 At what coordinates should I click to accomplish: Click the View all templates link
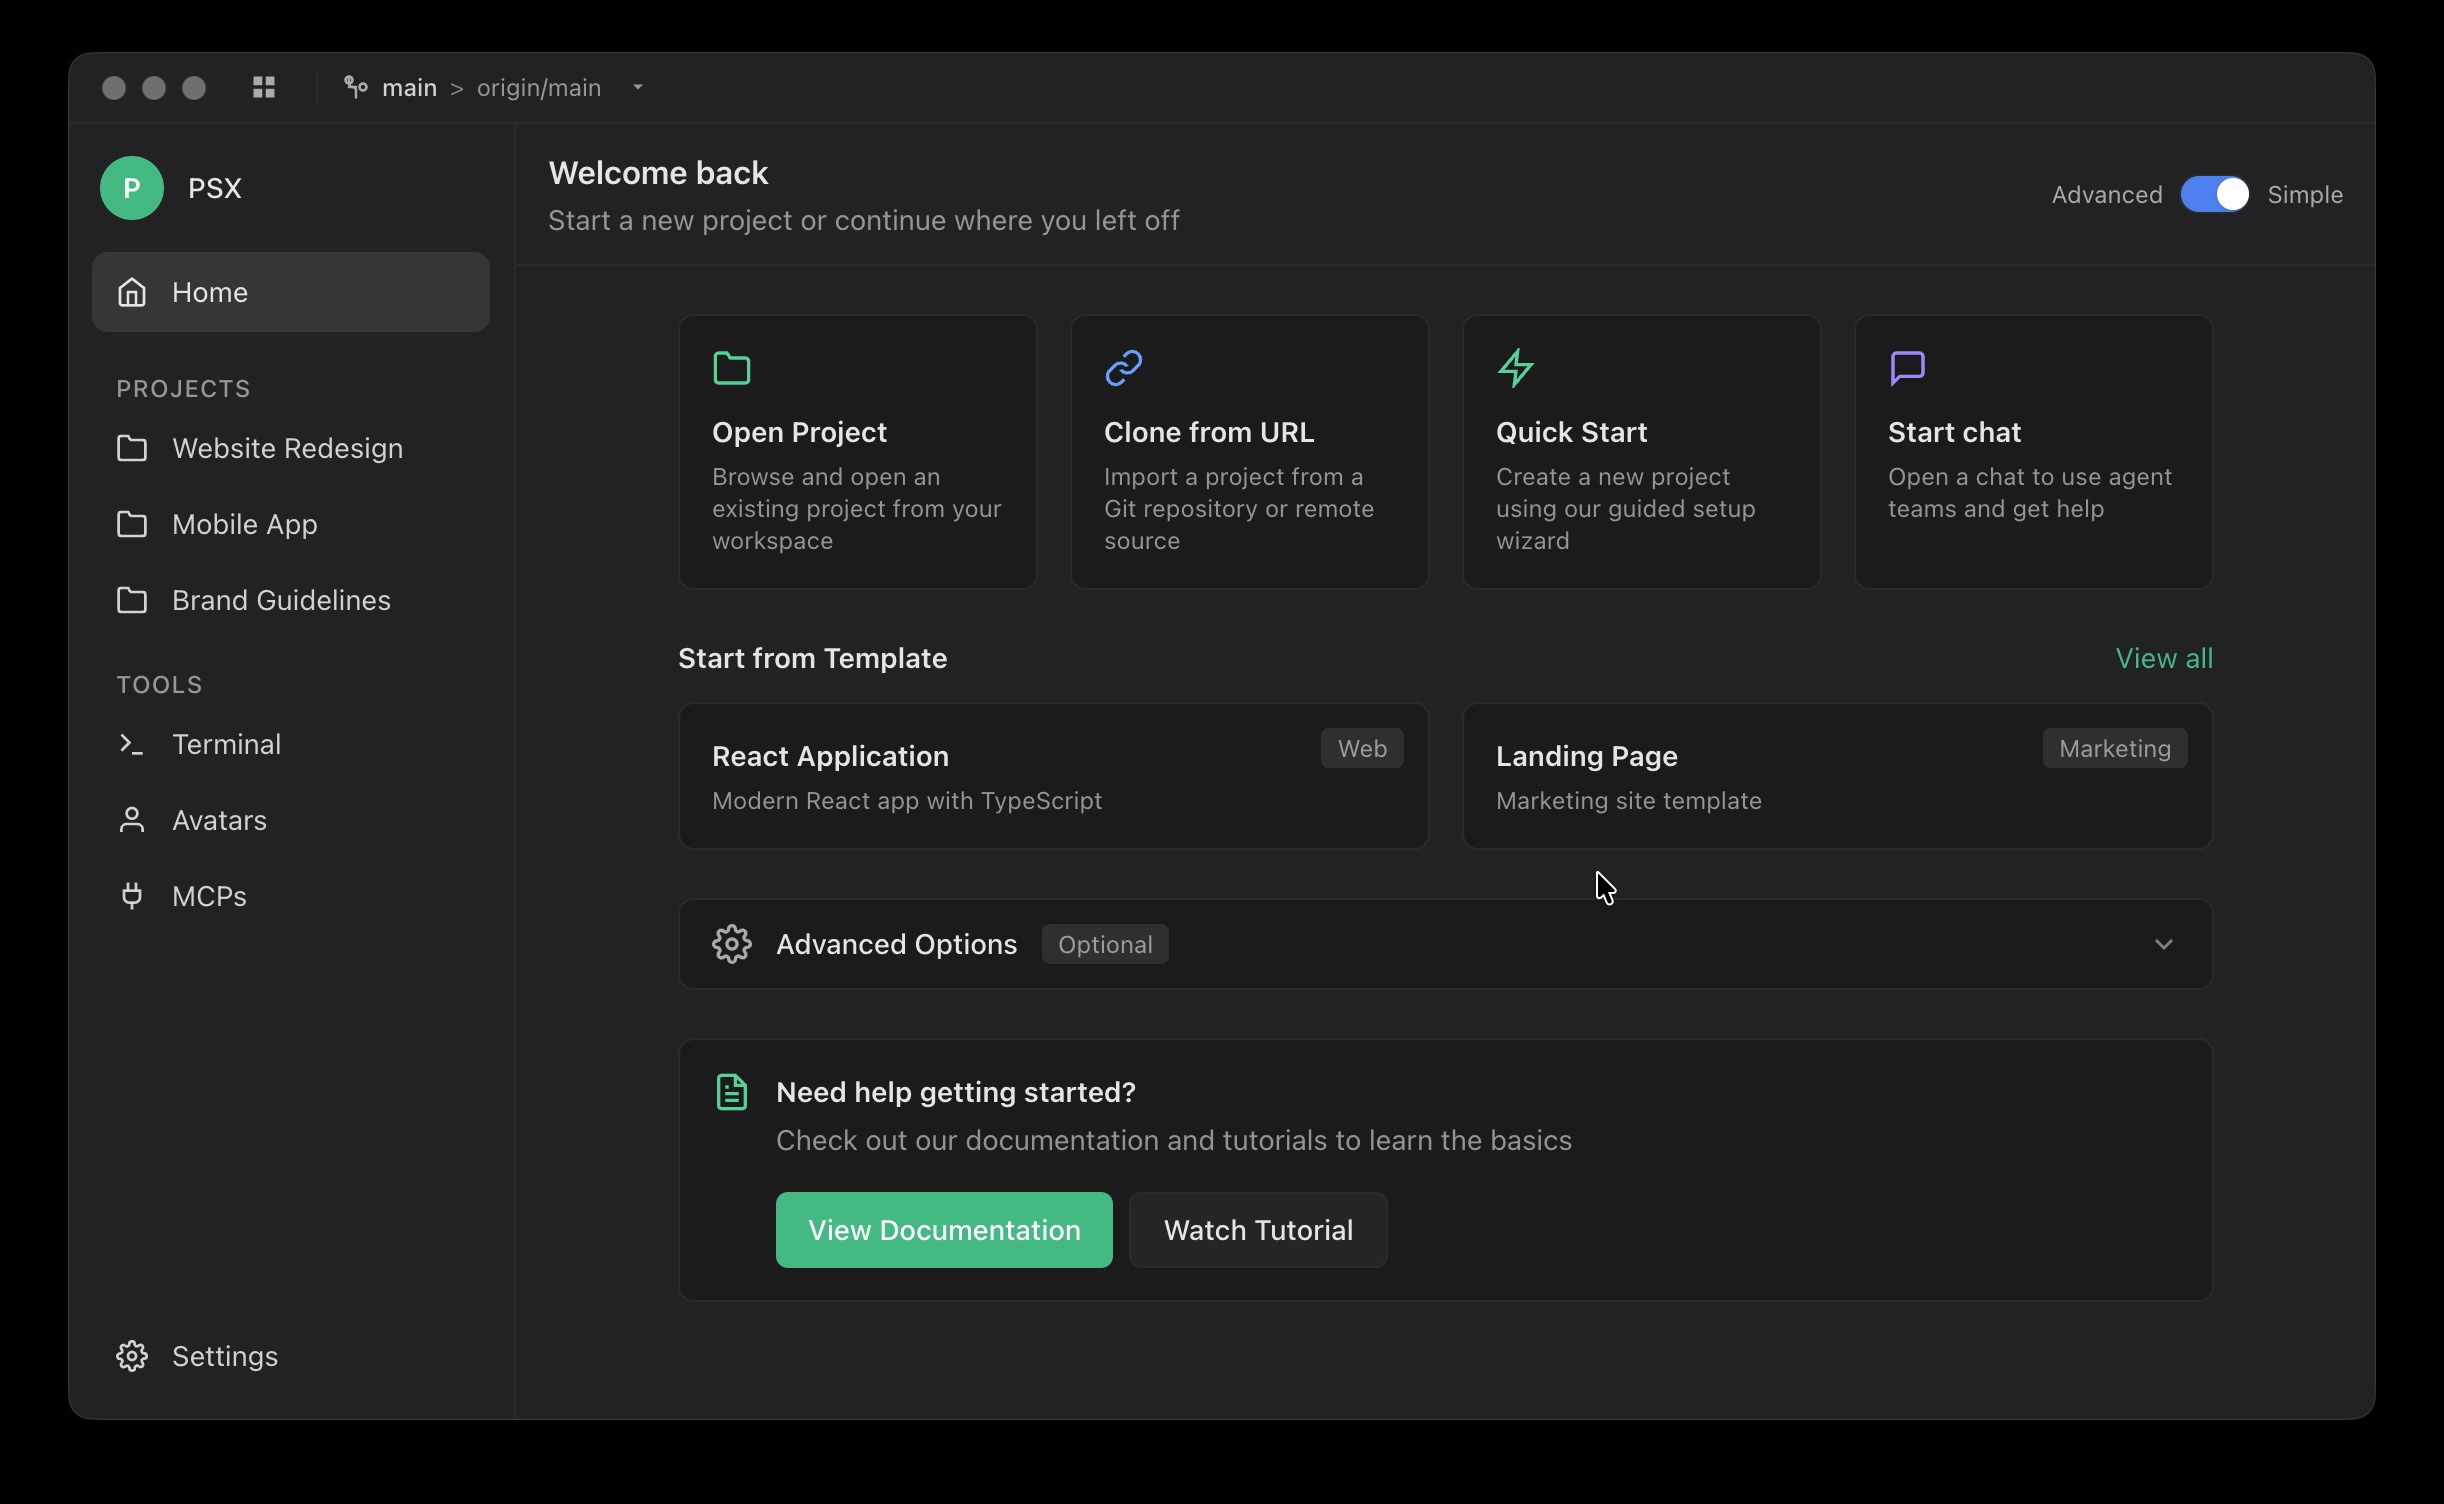(x=2164, y=658)
